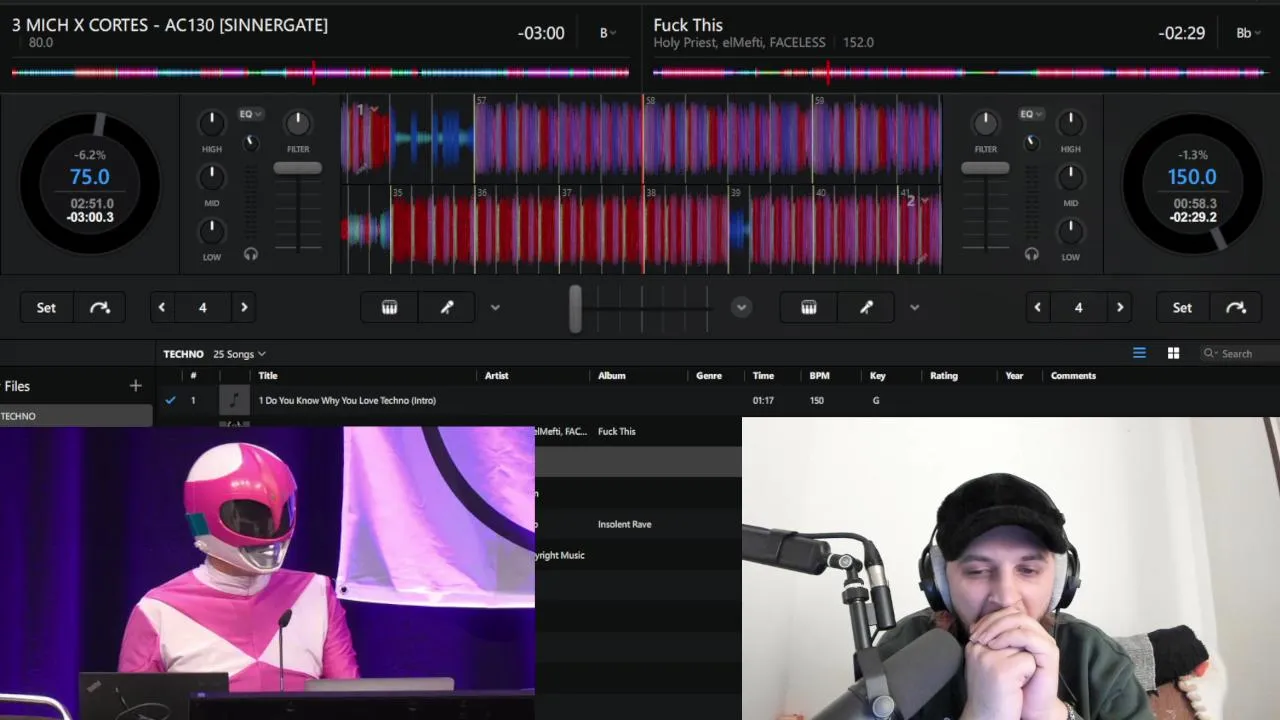This screenshot has height=720, width=1280.
Task: Open the deck 2 microphone/tools icon
Action: point(866,307)
